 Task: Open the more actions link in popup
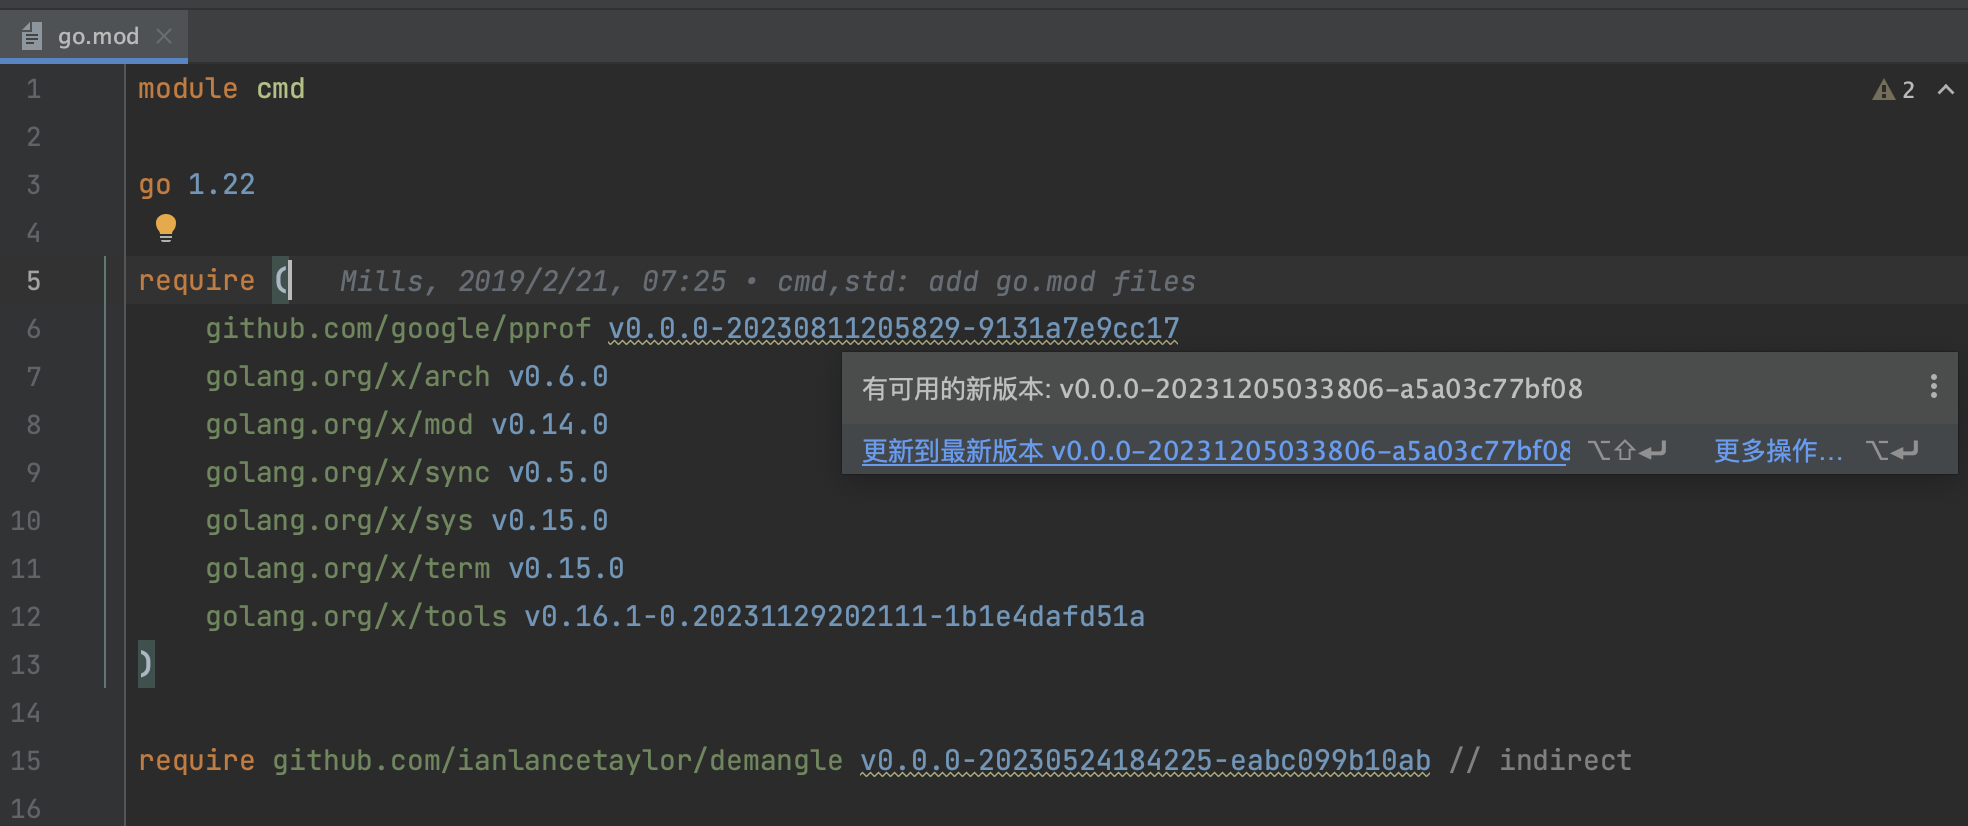coord(1777,451)
